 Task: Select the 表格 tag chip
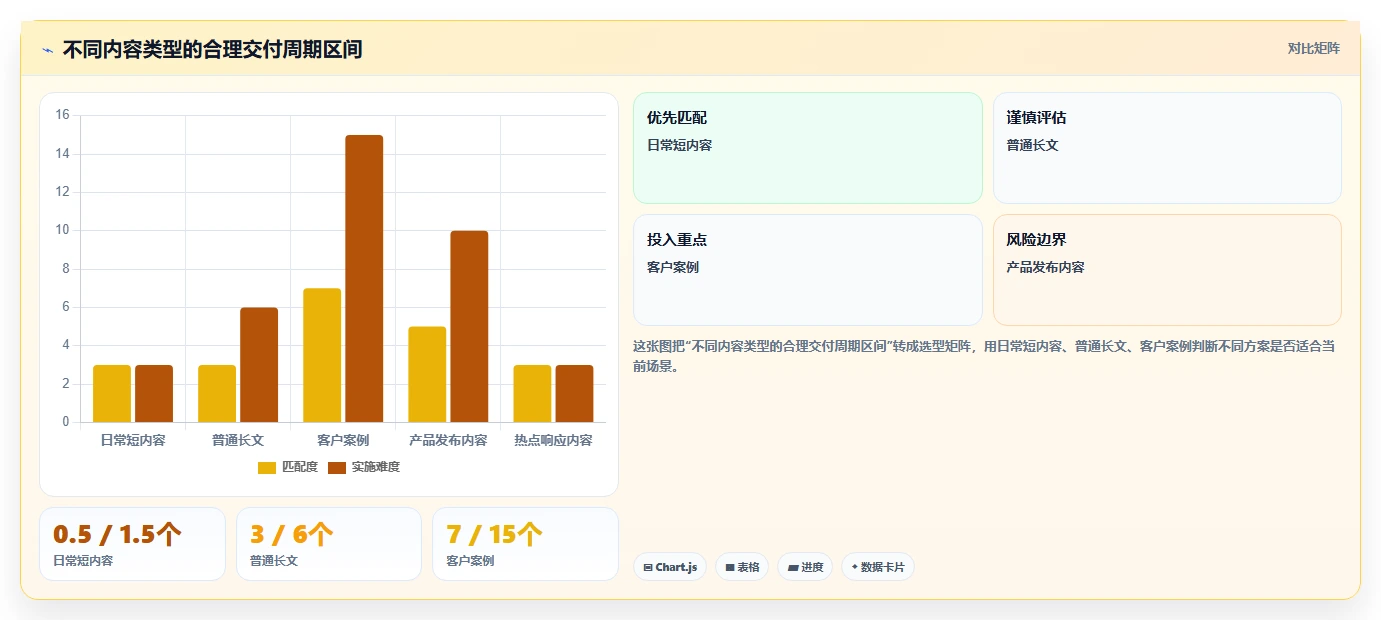(x=742, y=567)
